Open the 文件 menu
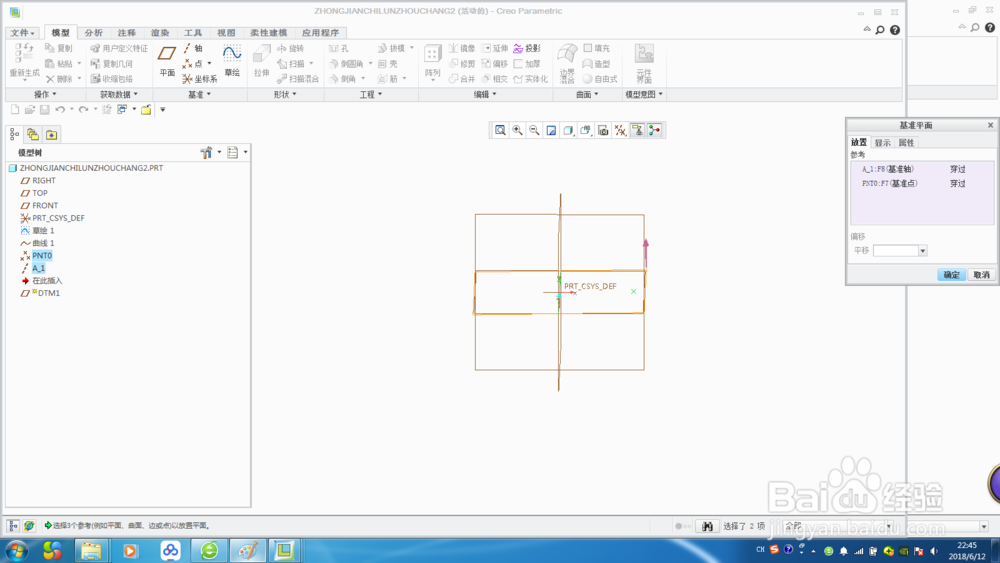The image size is (1000, 563). pos(22,33)
